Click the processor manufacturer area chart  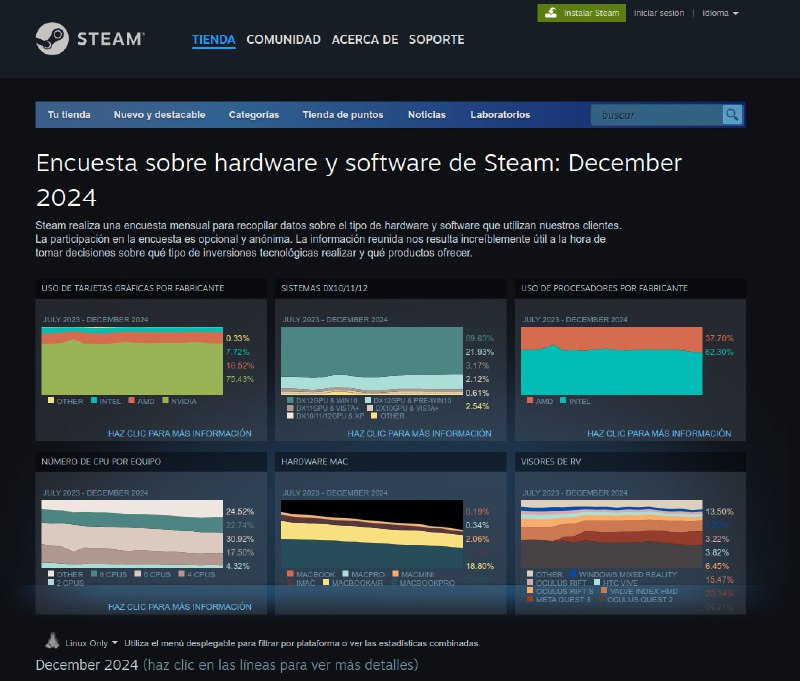(612, 361)
